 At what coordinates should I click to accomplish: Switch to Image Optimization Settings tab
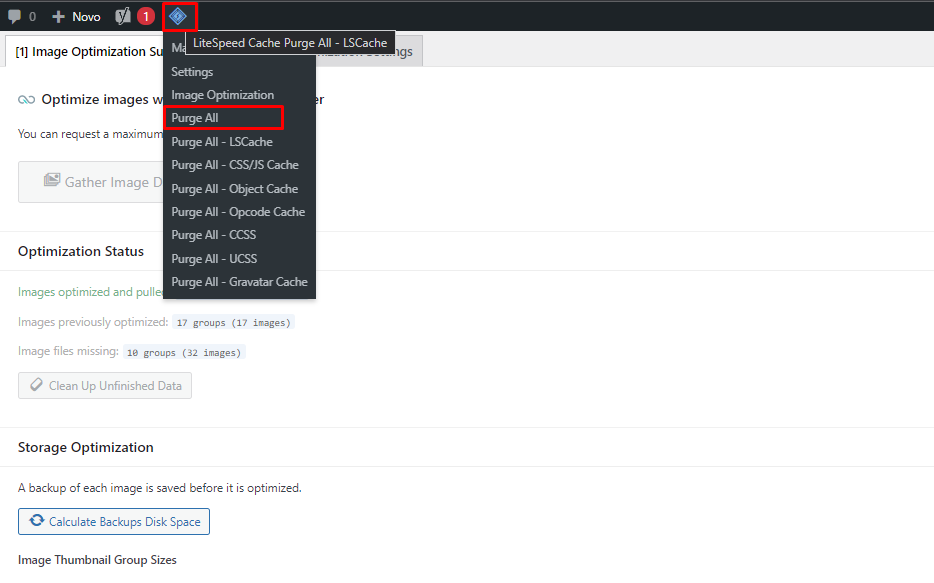click(370, 52)
